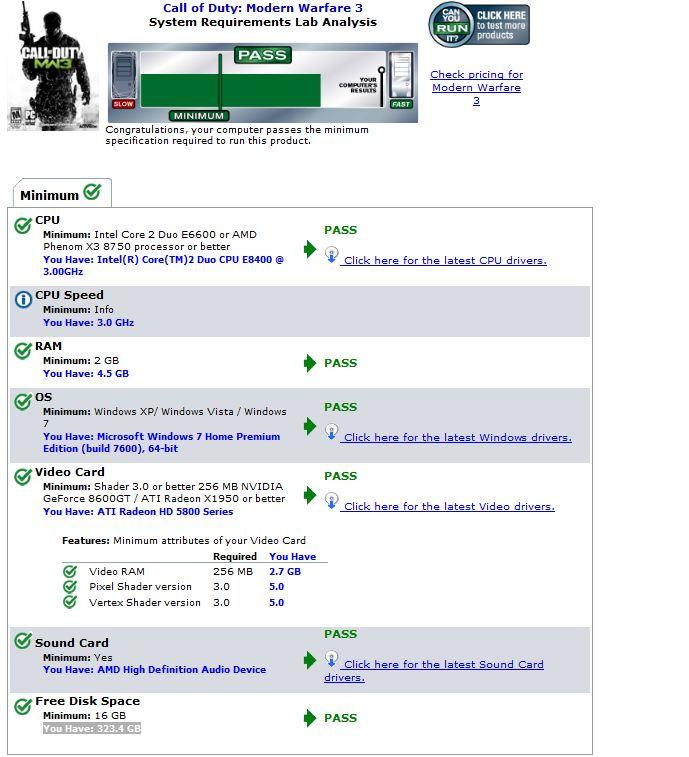
Task: Click the CPU Speed info icon
Action: tap(23, 300)
